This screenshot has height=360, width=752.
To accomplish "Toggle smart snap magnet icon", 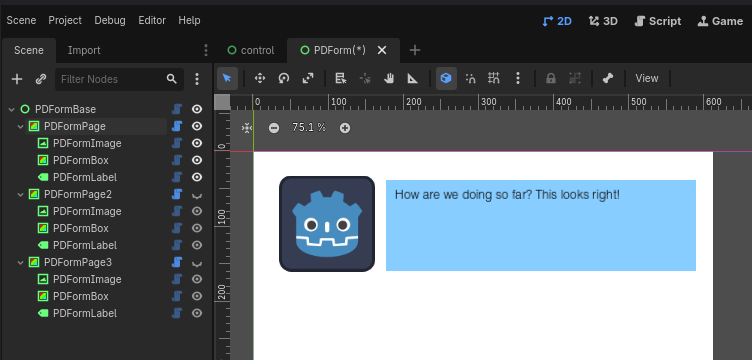I will (x=470, y=78).
